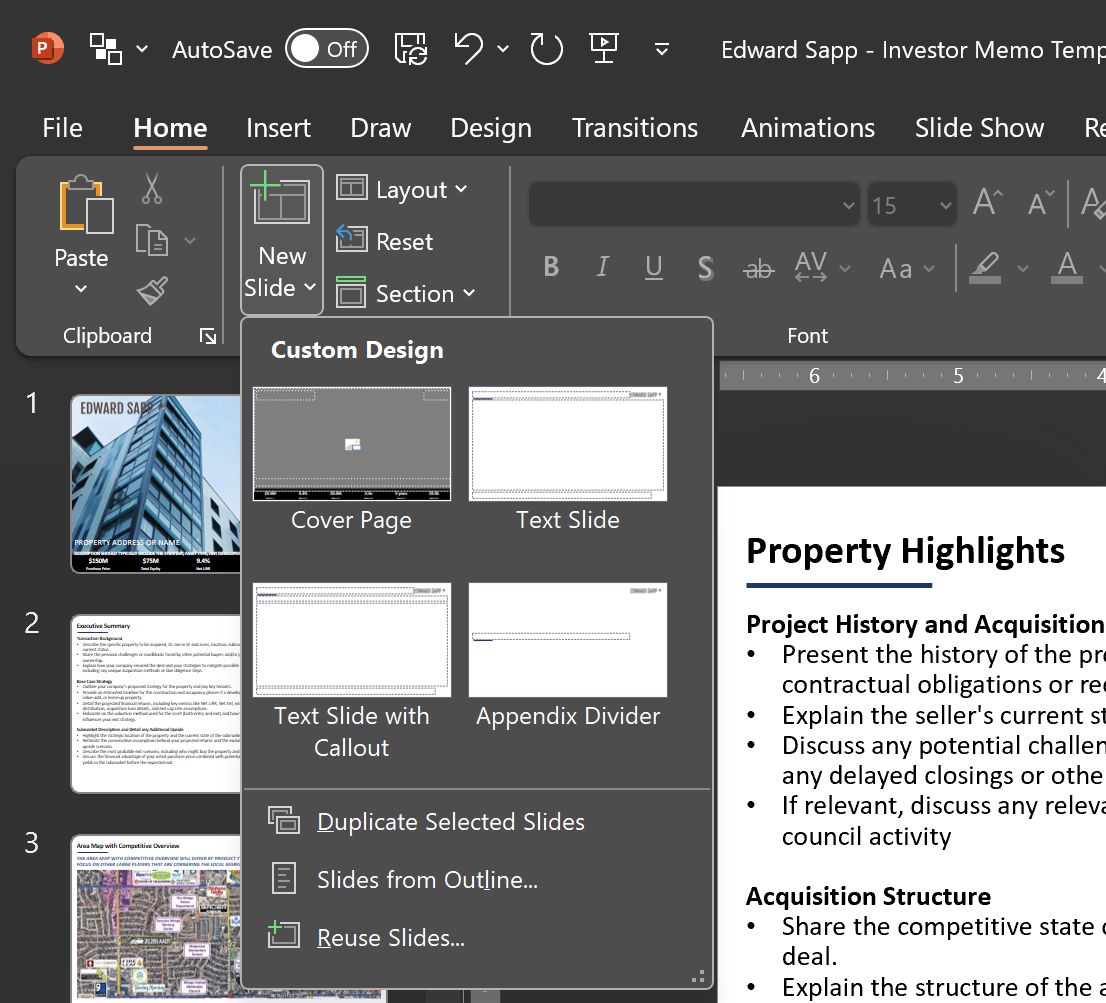Open the font size combo box
This screenshot has width=1106, height=1003.
point(911,206)
